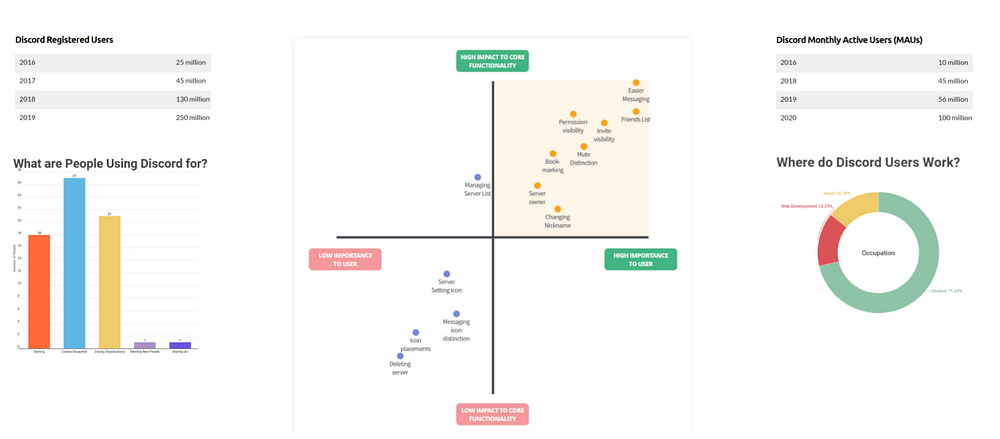Click the Permission visibility orange dot

[573, 114]
